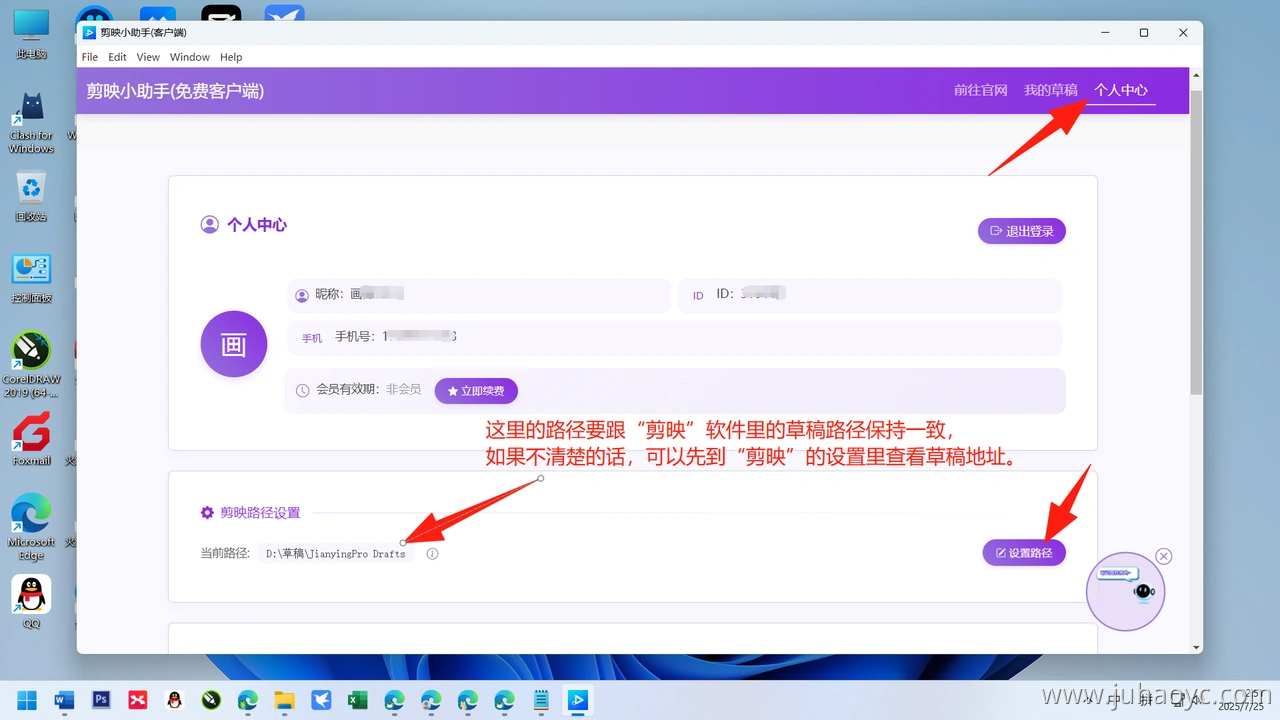
Task: Click the 昵称 profile icon
Action: coord(302,296)
